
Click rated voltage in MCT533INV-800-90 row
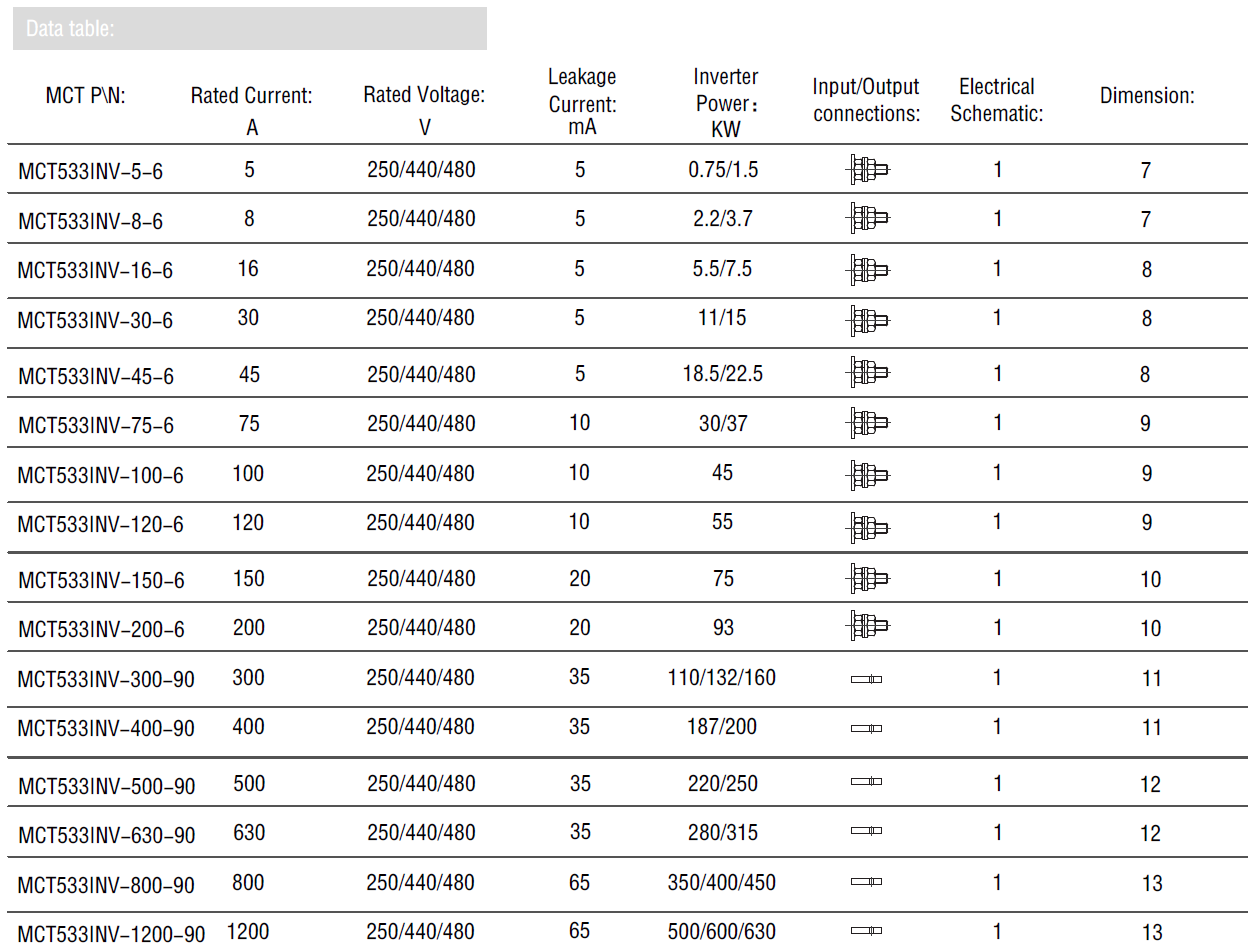click(x=421, y=883)
